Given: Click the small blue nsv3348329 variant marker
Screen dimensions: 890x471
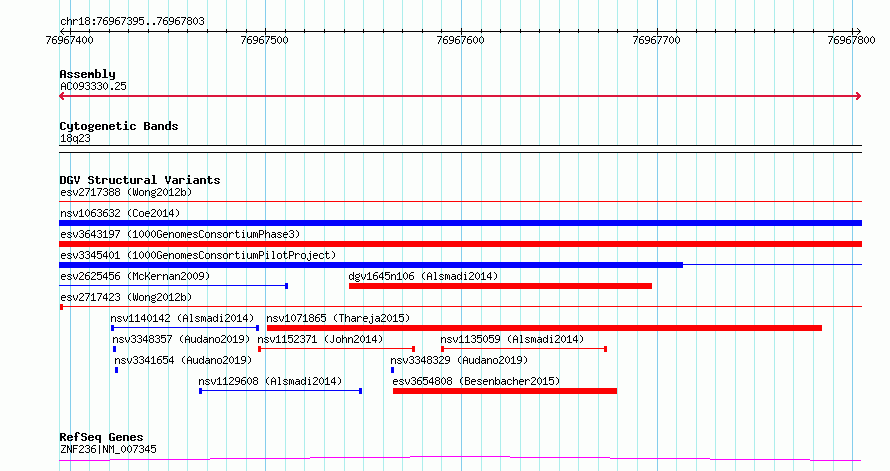Looking at the screenshot, I should (x=392, y=370).
